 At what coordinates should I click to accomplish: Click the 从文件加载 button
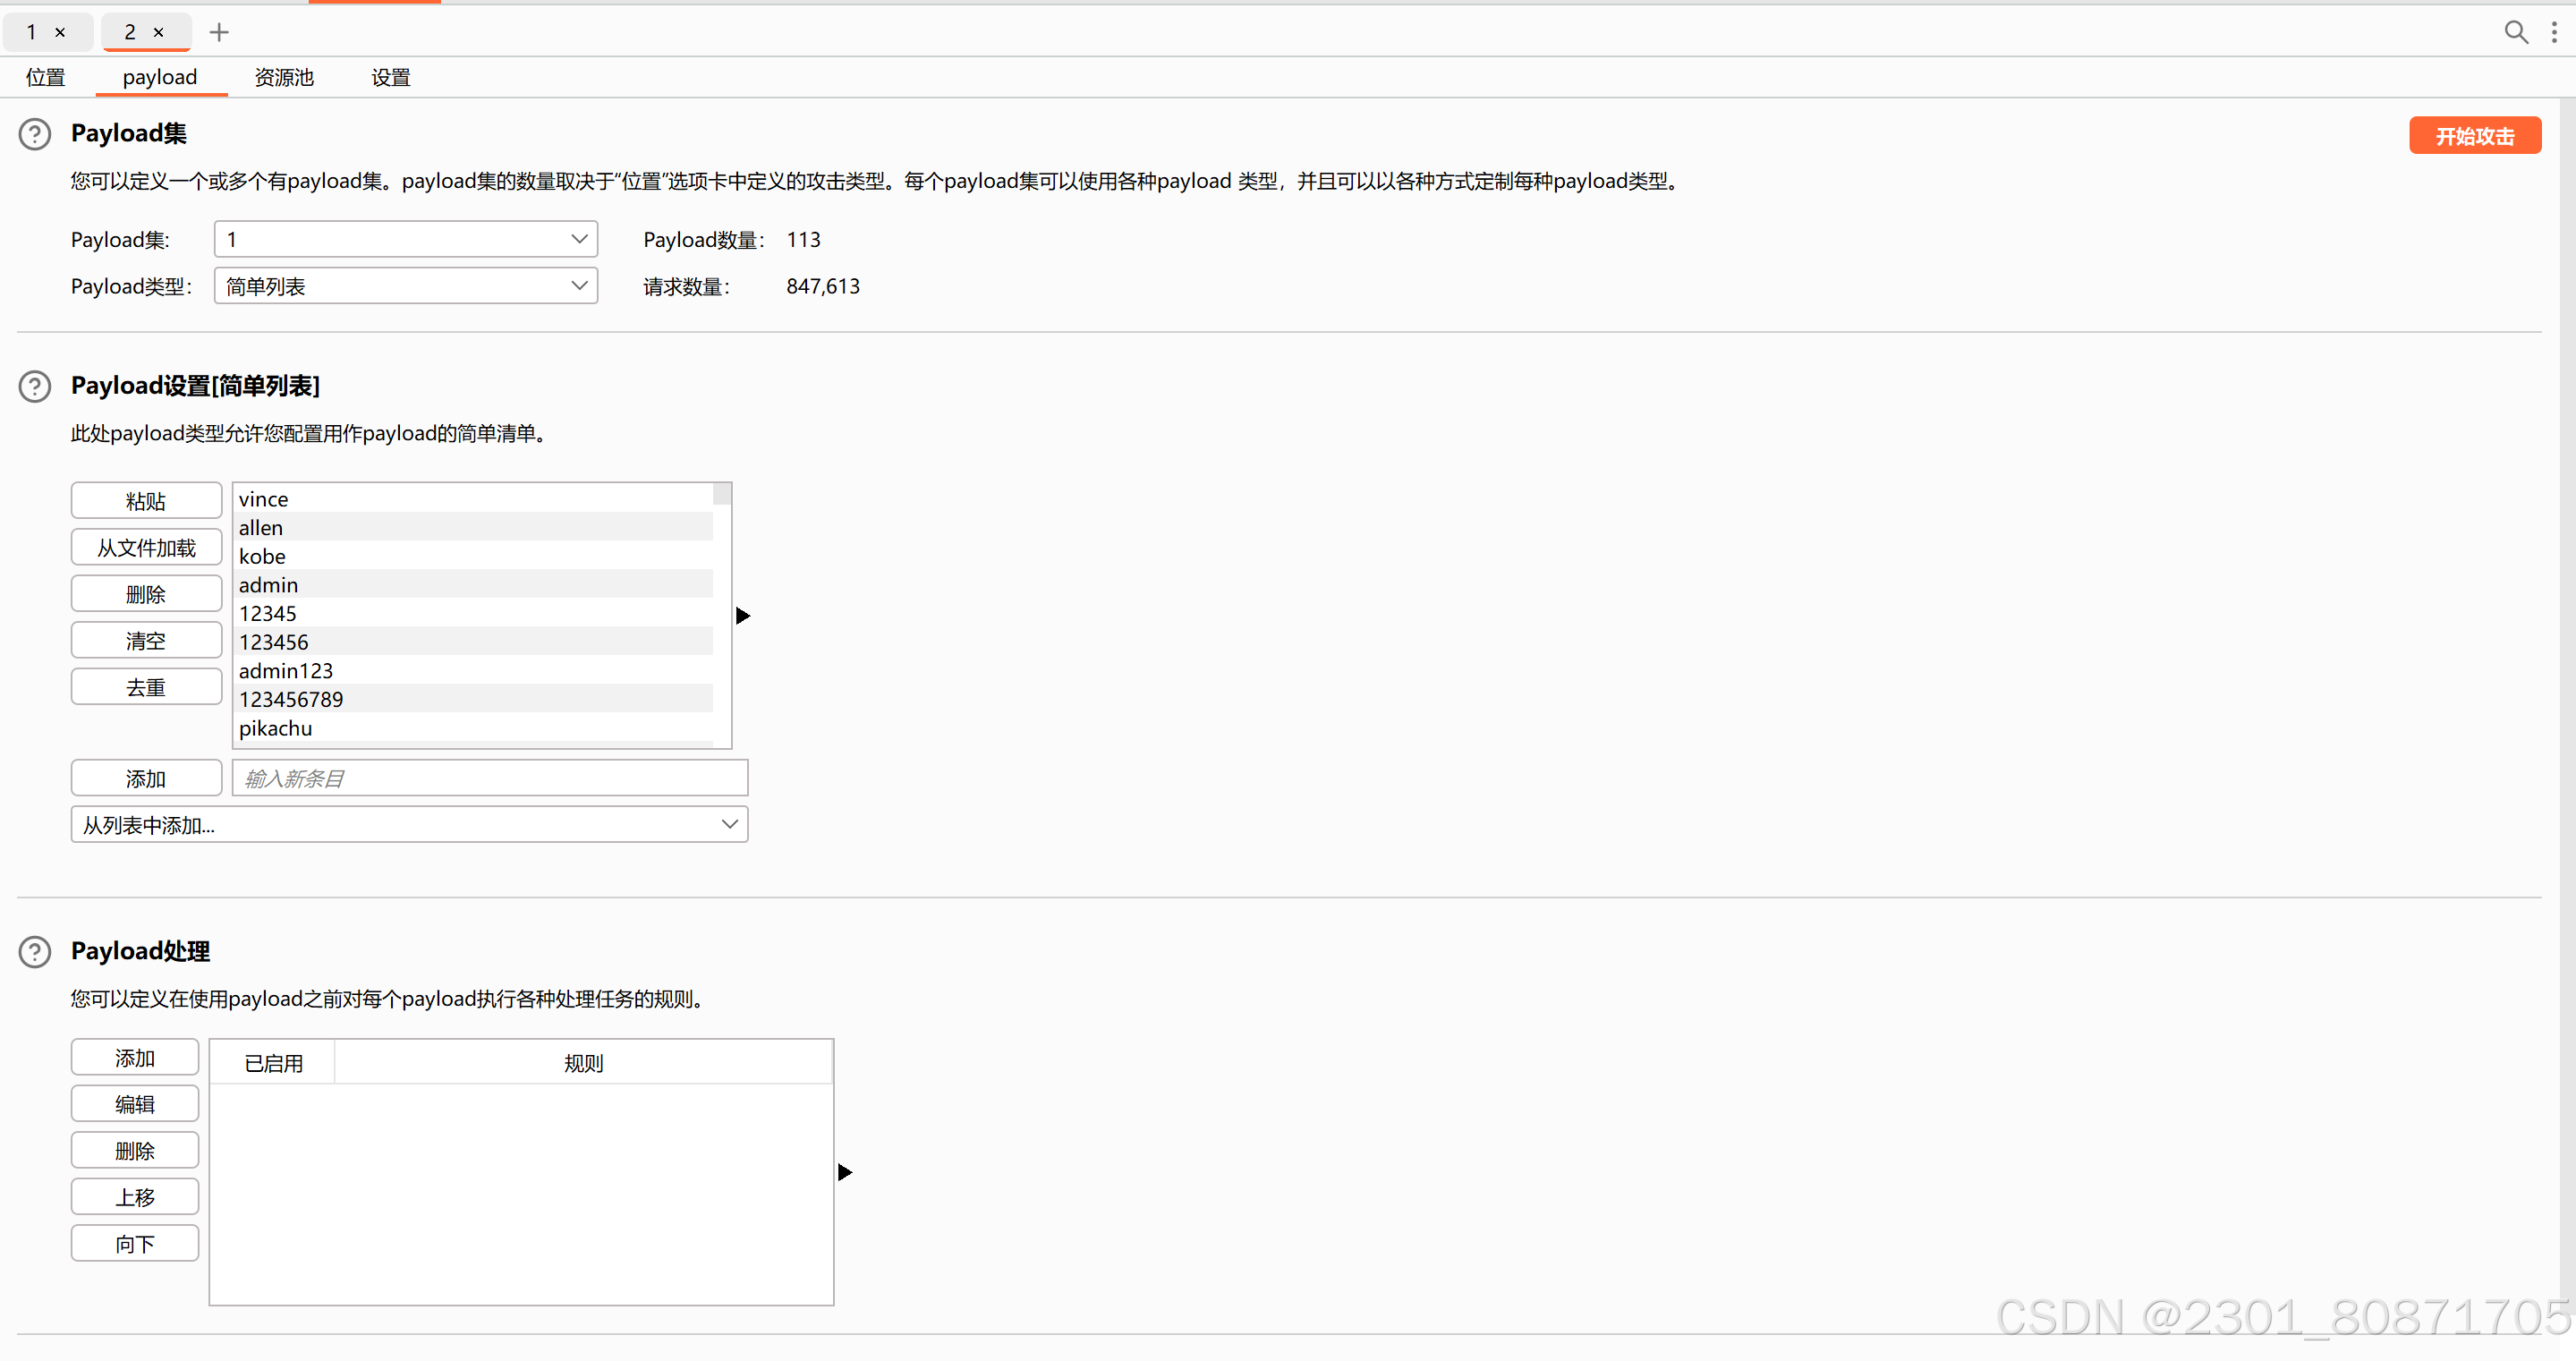pyautogui.click(x=146, y=548)
